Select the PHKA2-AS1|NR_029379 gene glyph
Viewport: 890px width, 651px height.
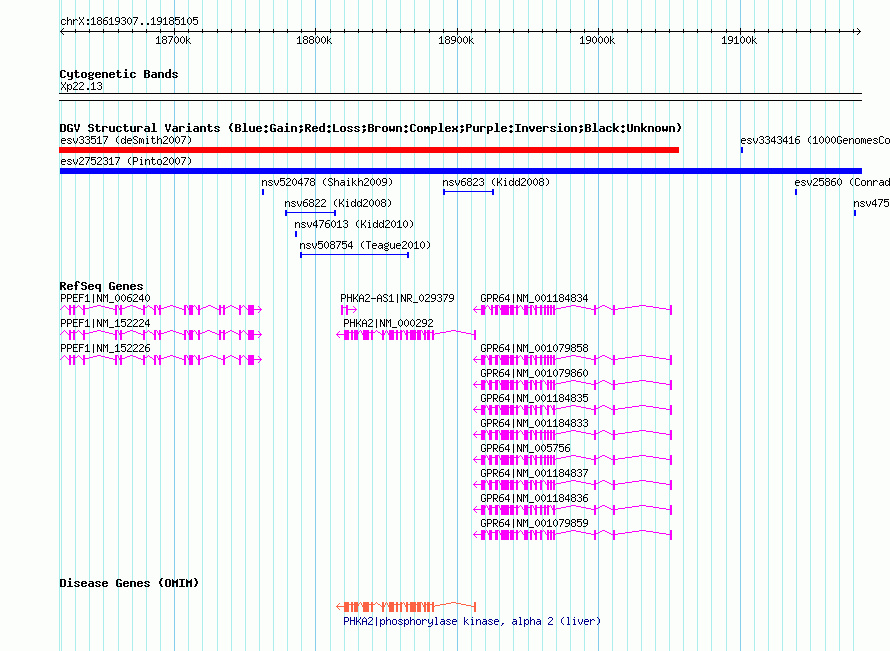tap(349, 309)
